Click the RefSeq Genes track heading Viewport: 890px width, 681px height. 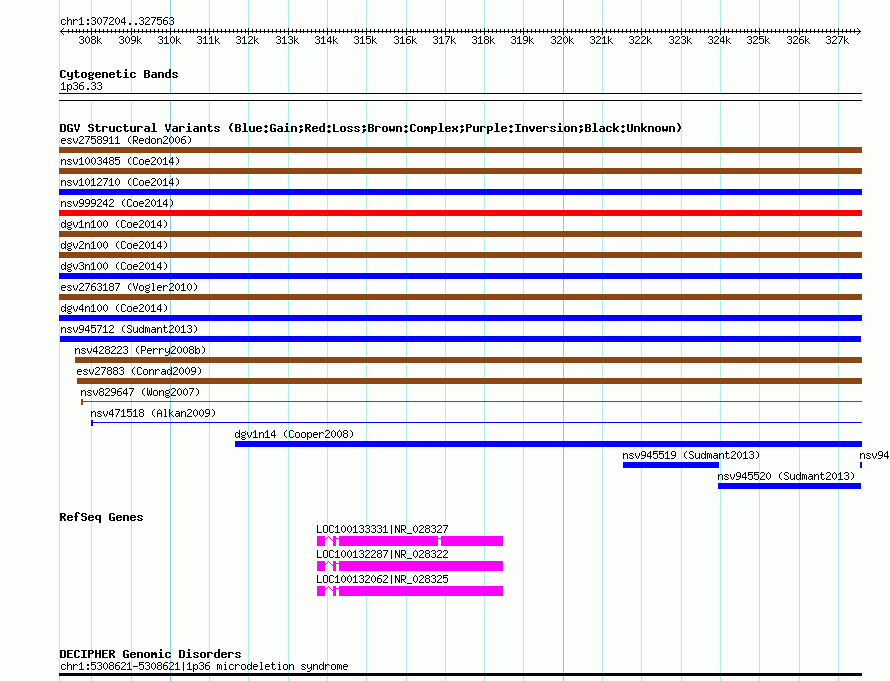coord(102,517)
